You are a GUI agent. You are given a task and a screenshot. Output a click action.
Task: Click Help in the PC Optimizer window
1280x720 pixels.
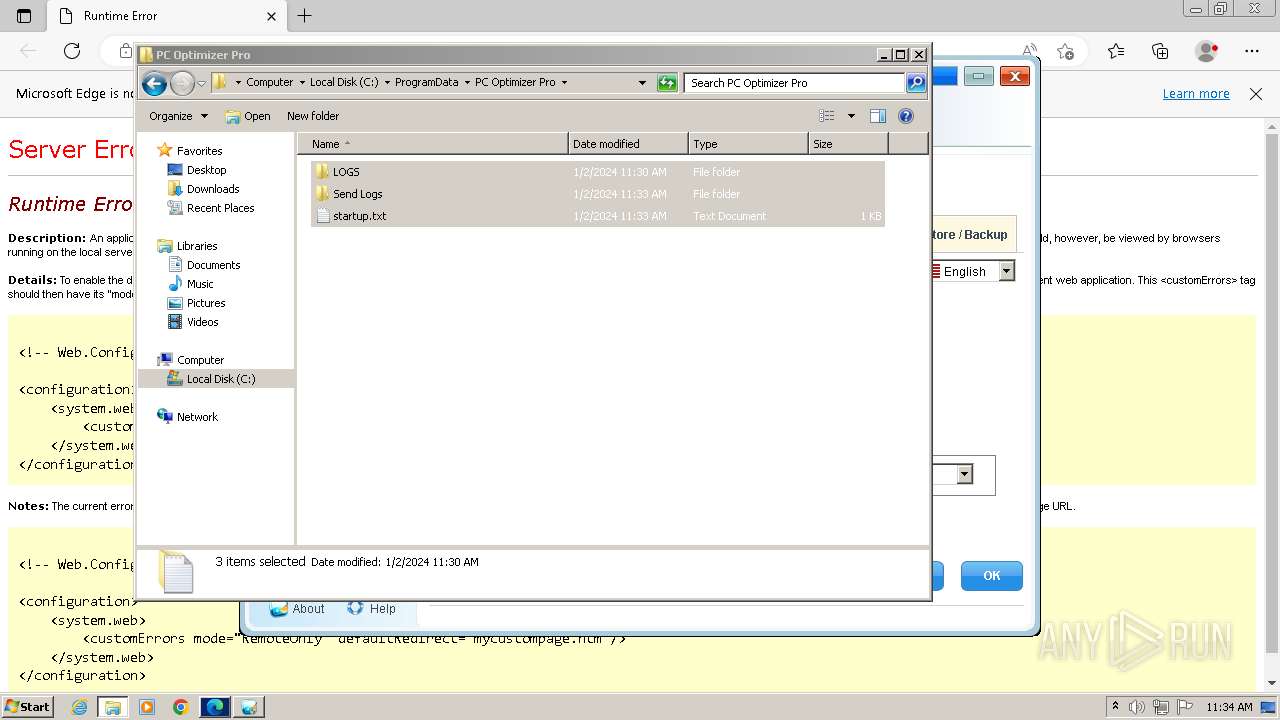371,609
